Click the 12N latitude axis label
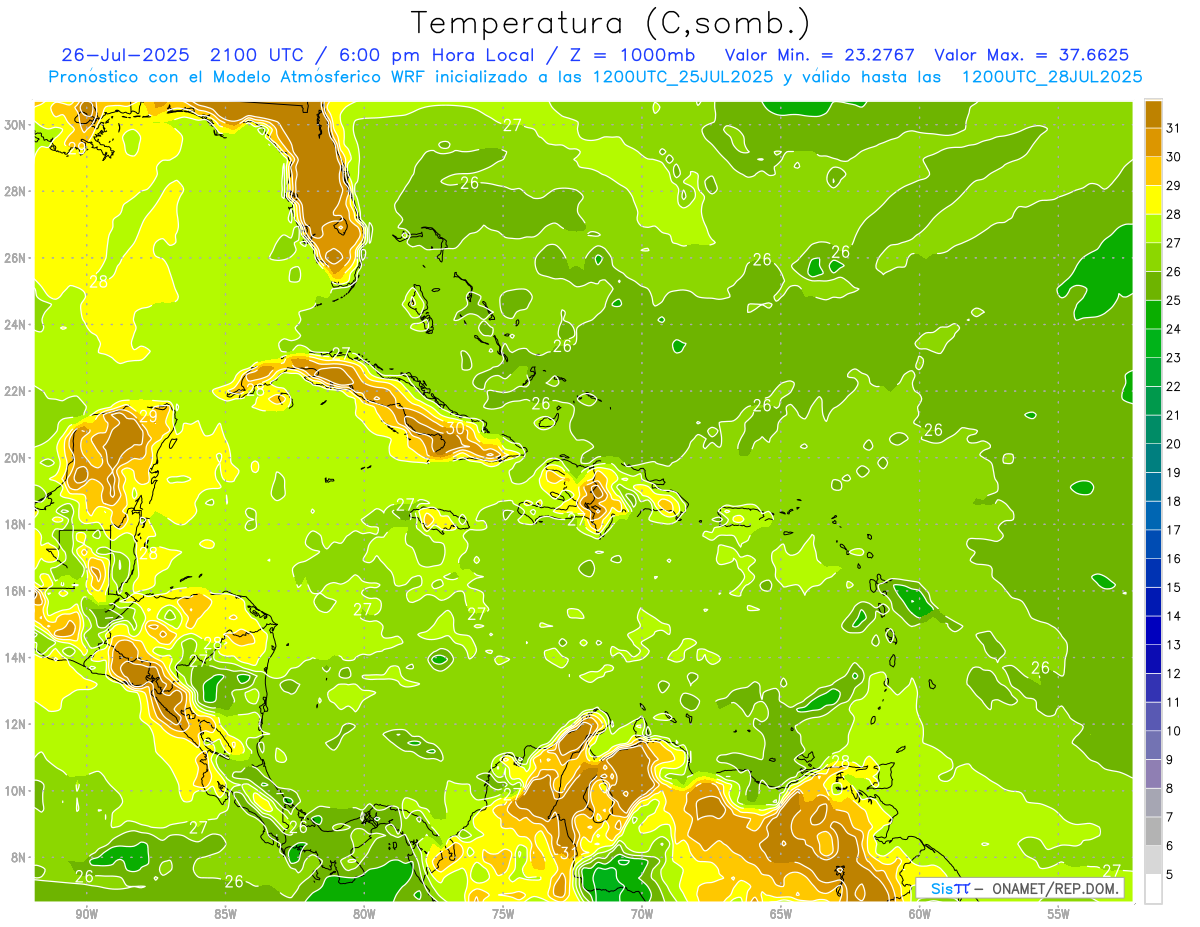 (17, 724)
